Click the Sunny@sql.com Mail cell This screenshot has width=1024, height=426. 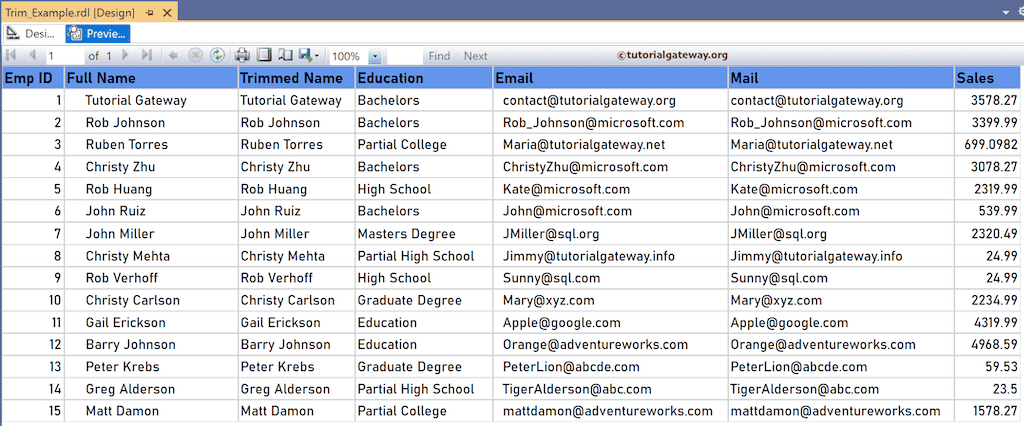[x=841, y=278]
